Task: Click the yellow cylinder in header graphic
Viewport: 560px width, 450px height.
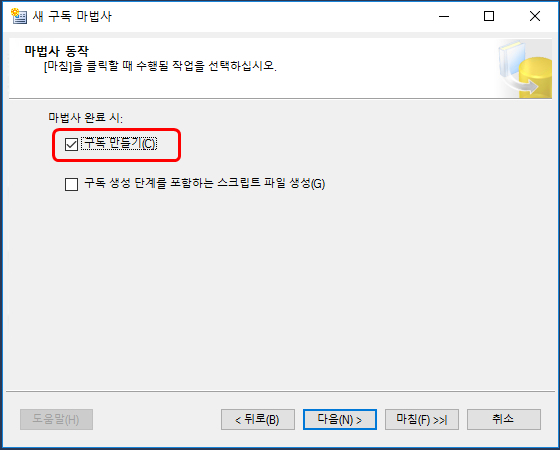Action: click(535, 78)
